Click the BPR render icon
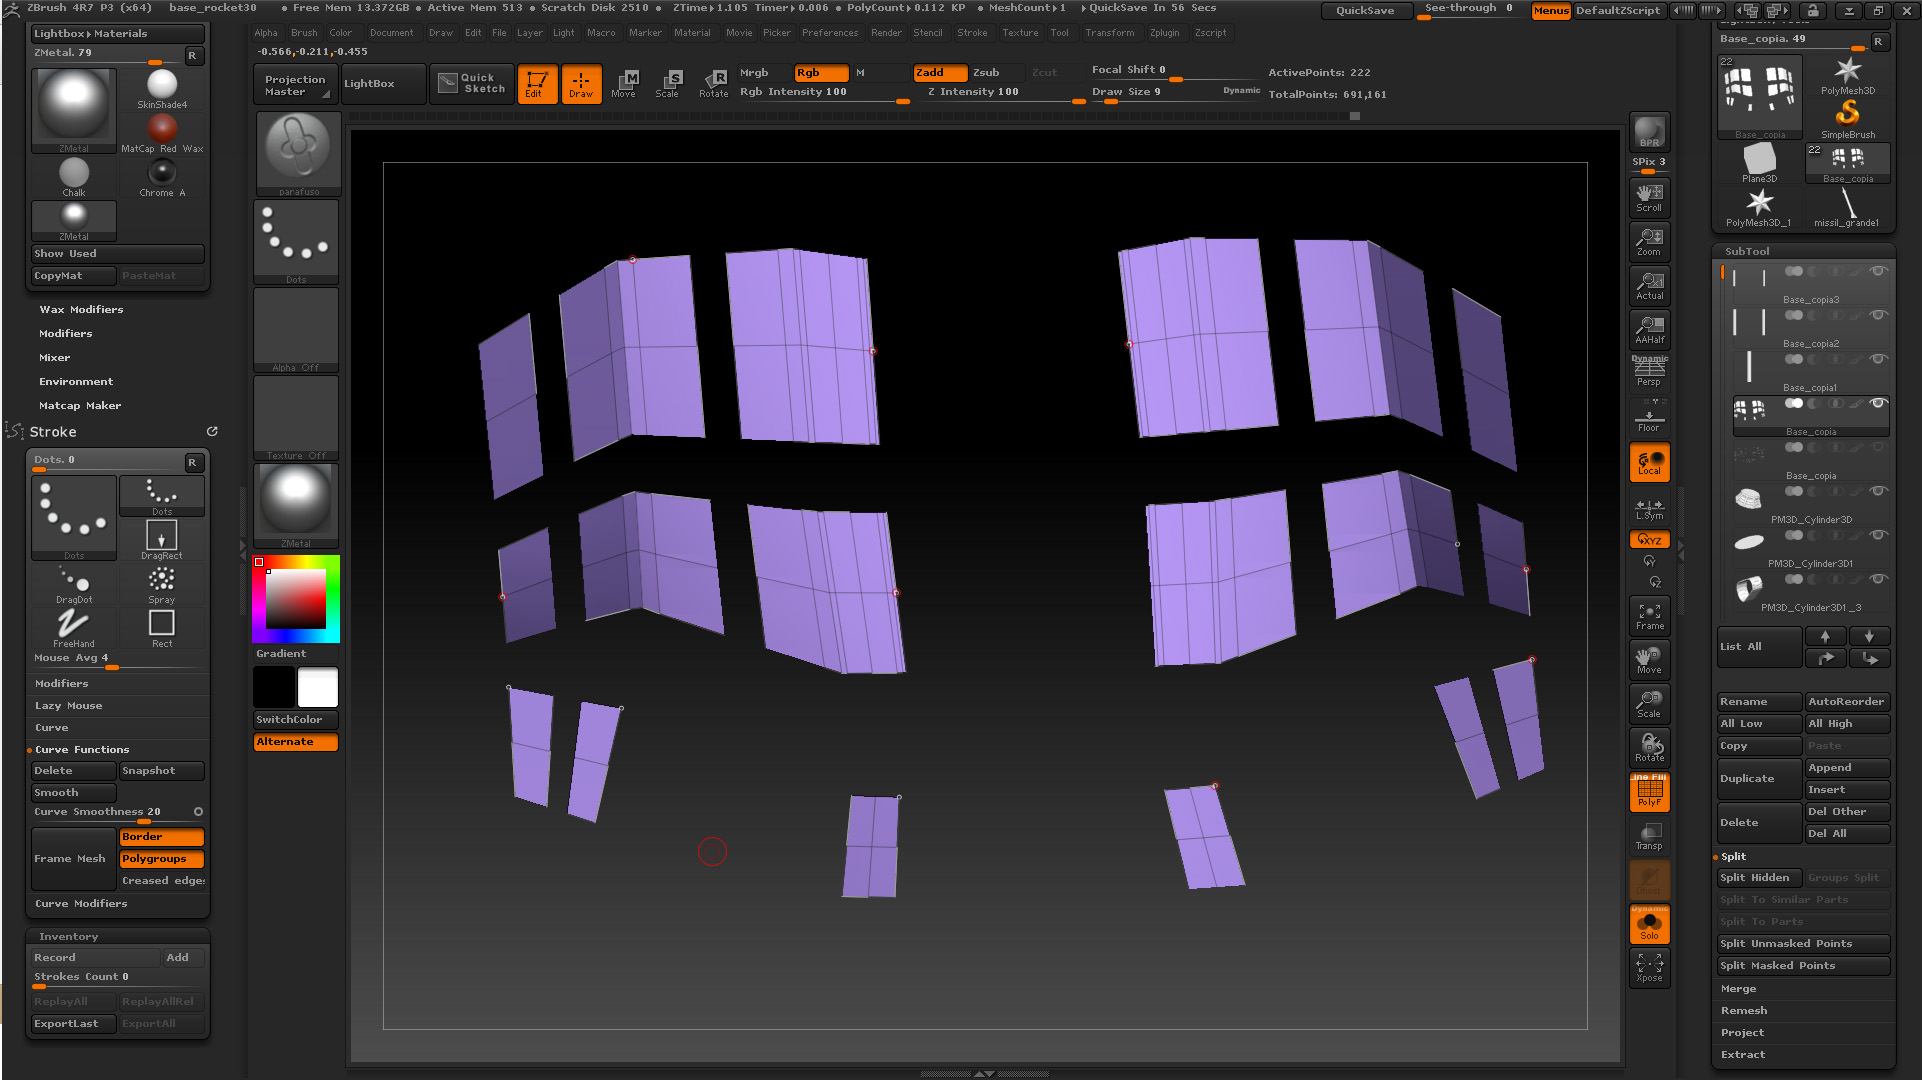 point(1649,132)
